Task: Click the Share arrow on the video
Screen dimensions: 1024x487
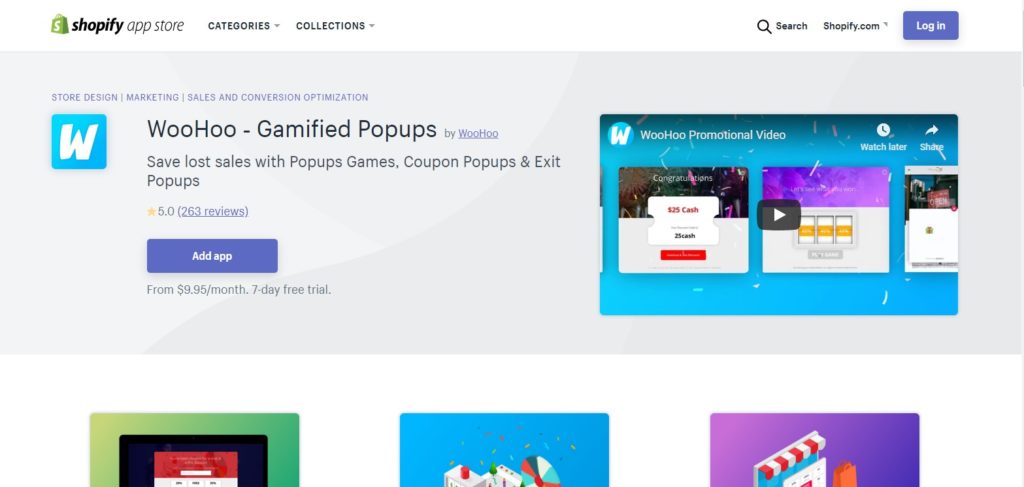Action: pos(932,130)
